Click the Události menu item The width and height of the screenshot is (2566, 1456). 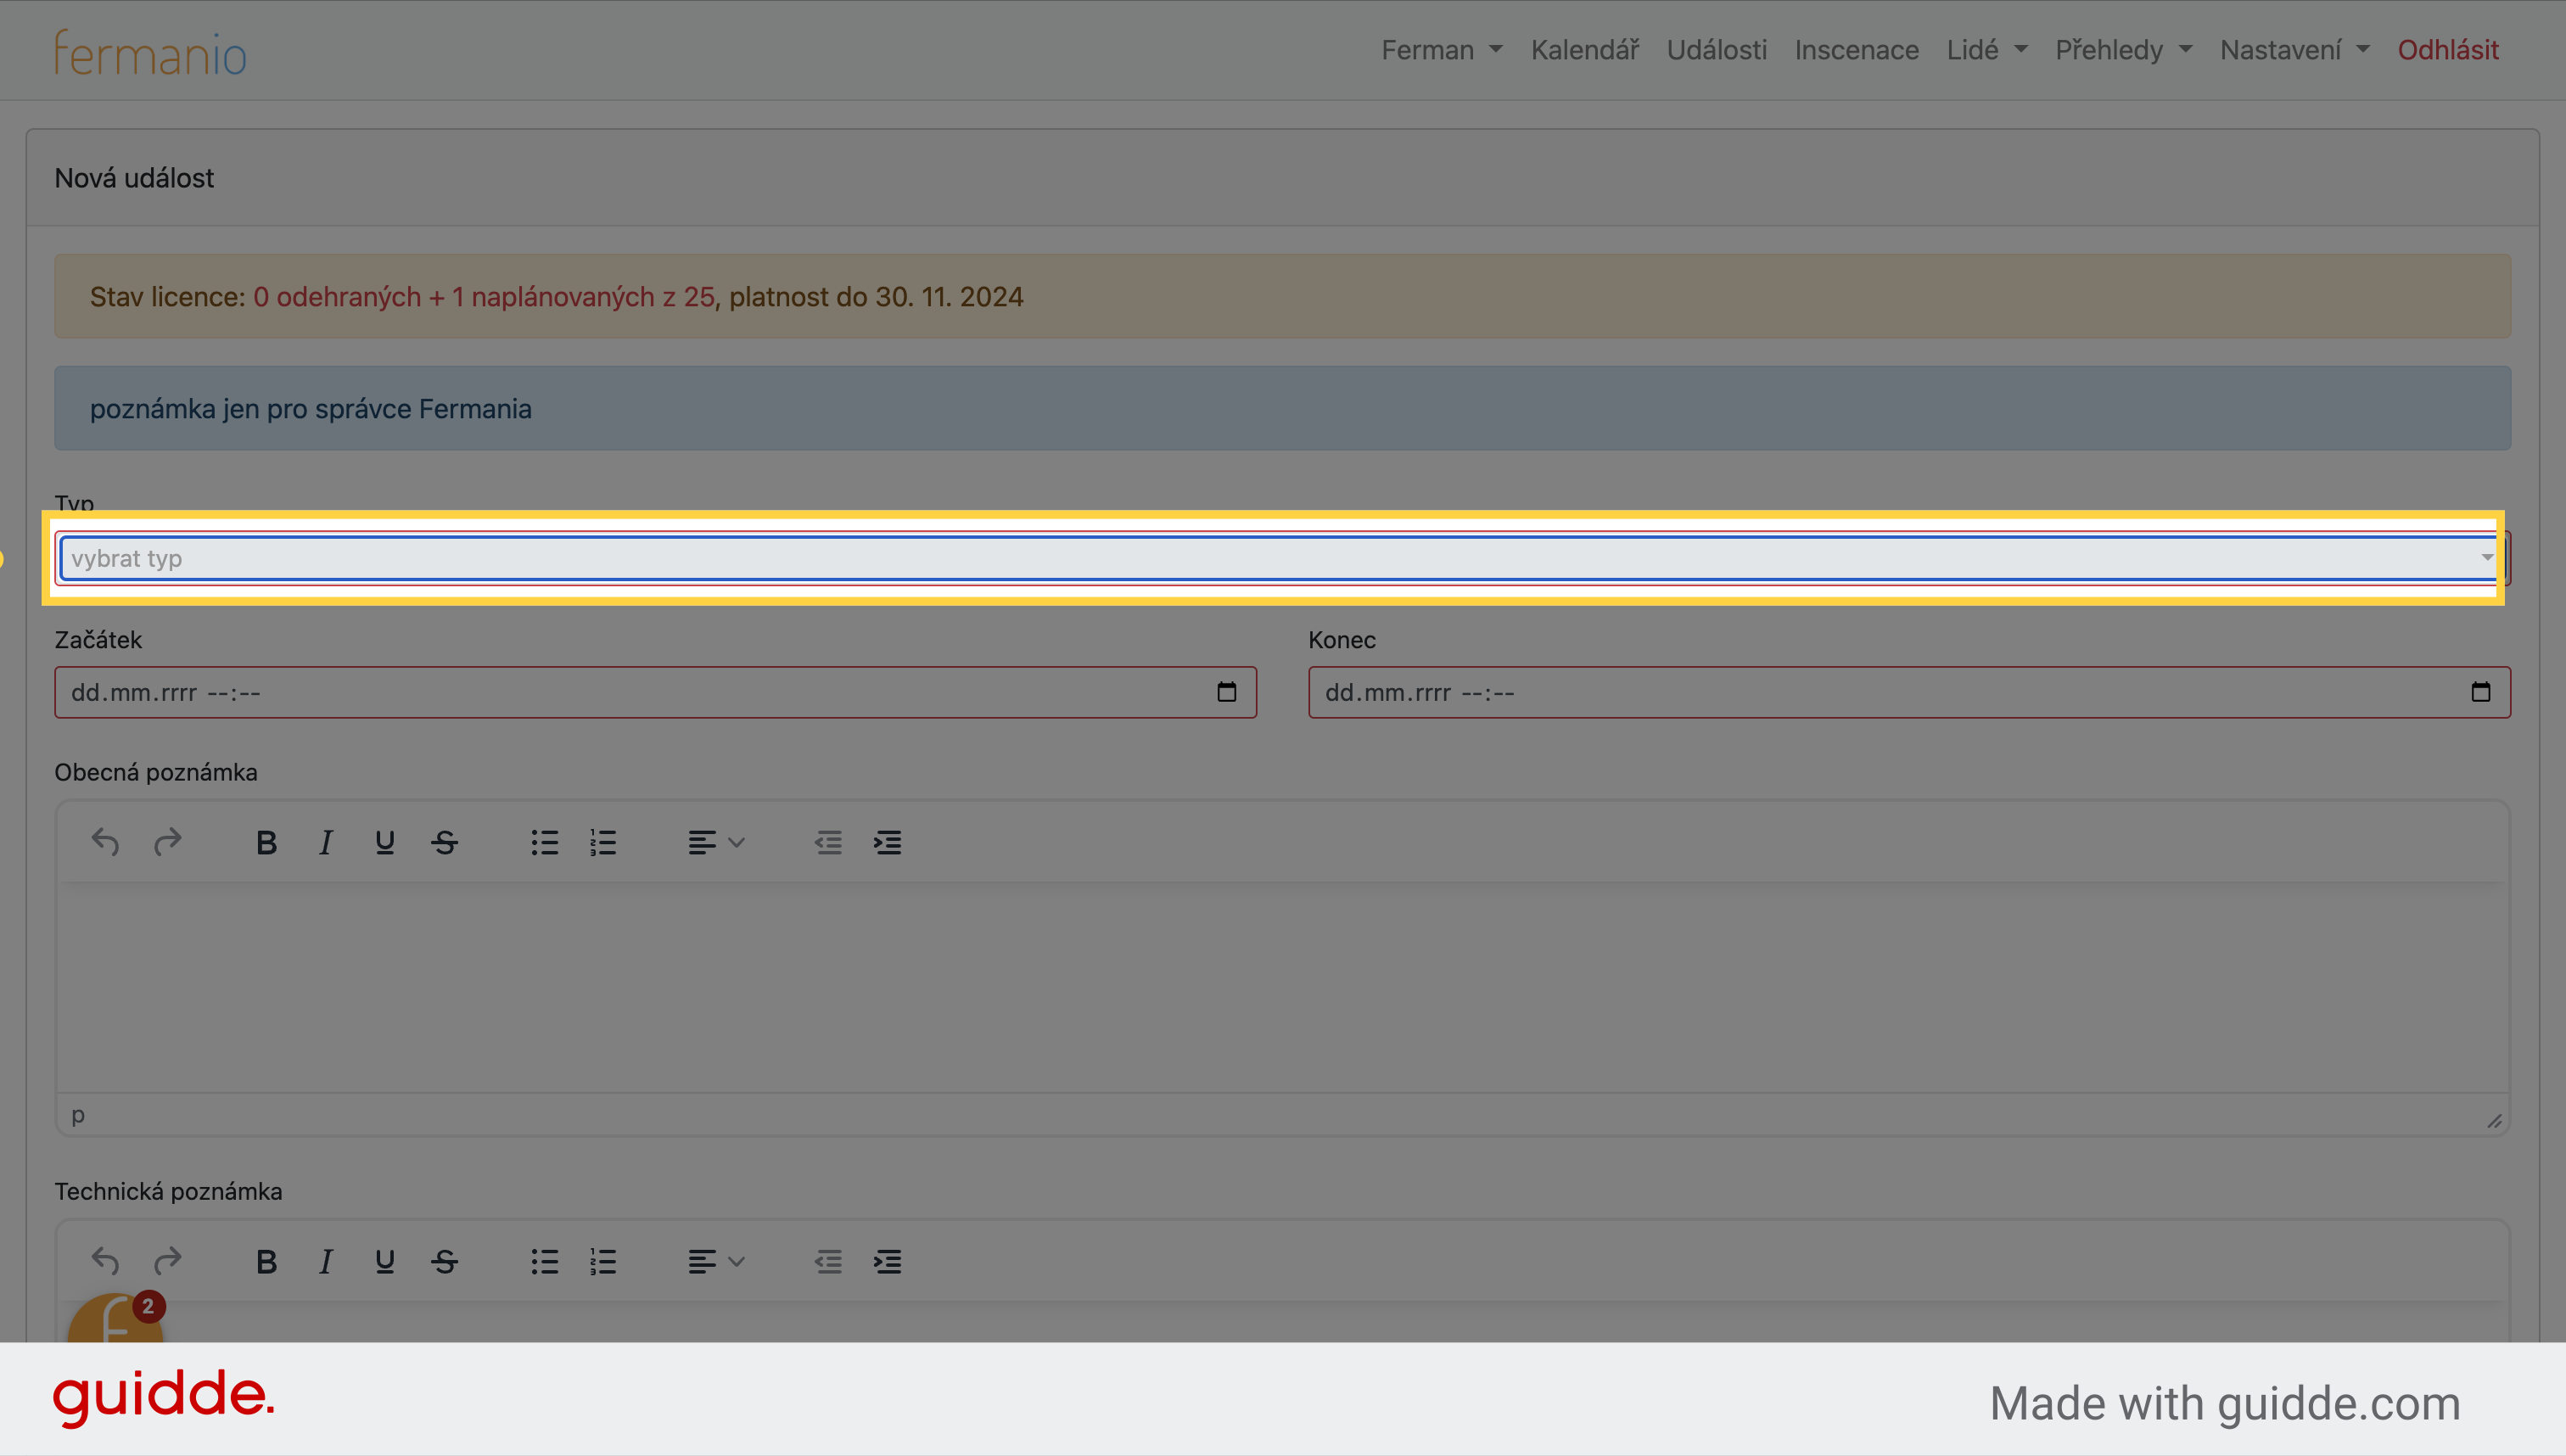tap(1717, 49)
